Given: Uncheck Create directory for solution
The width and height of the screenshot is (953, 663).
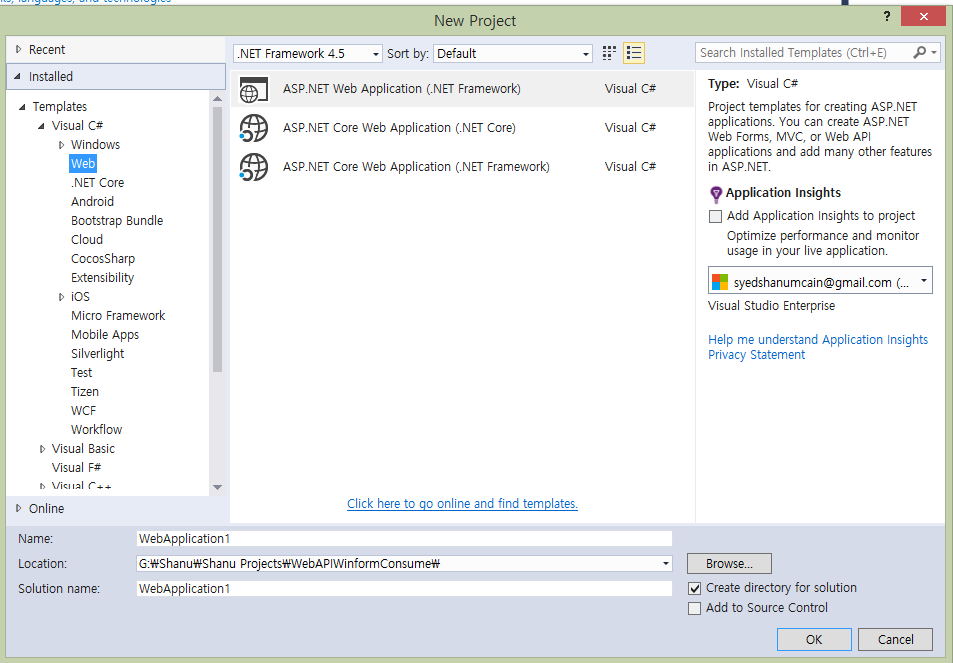Looking at the screenshot, I should (694, 588).
